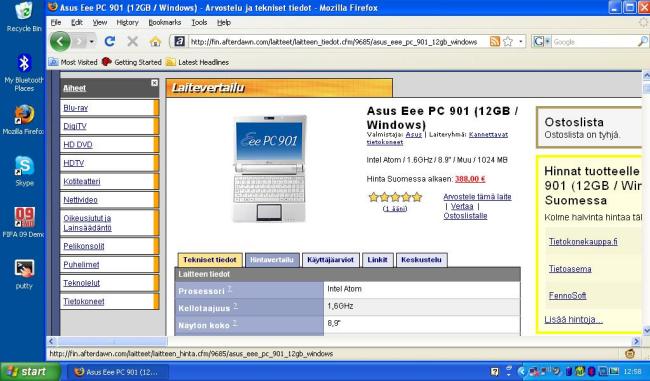Open the Bookmarks menu
The height and width of the screenshot is (381, 650).
pyautogui.click(x=165, y=22)
